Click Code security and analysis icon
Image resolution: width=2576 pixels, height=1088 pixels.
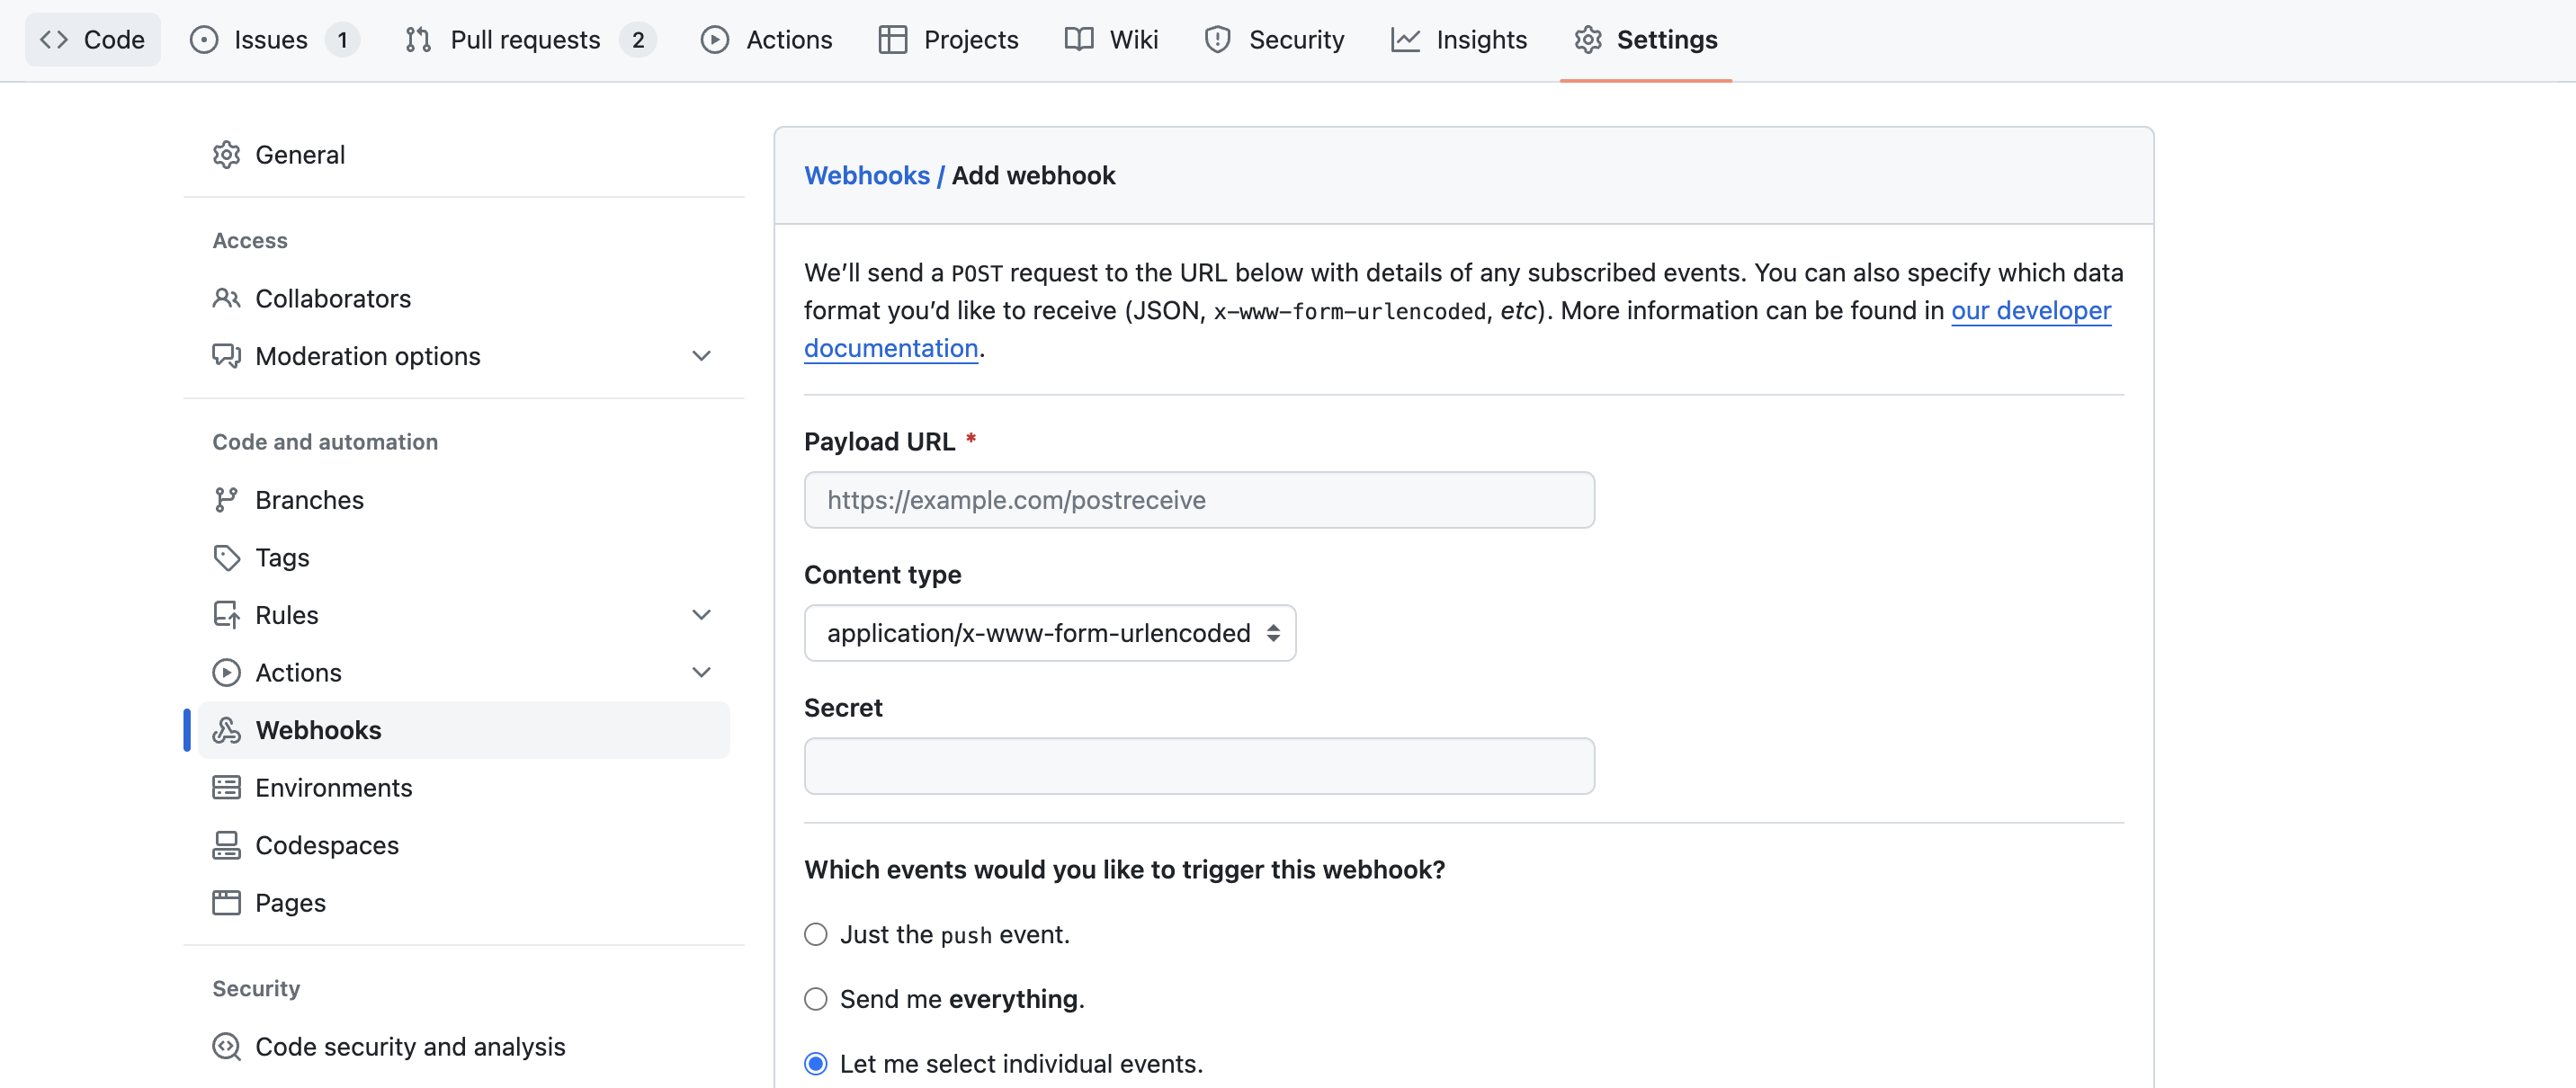[x=226, y=1046]
